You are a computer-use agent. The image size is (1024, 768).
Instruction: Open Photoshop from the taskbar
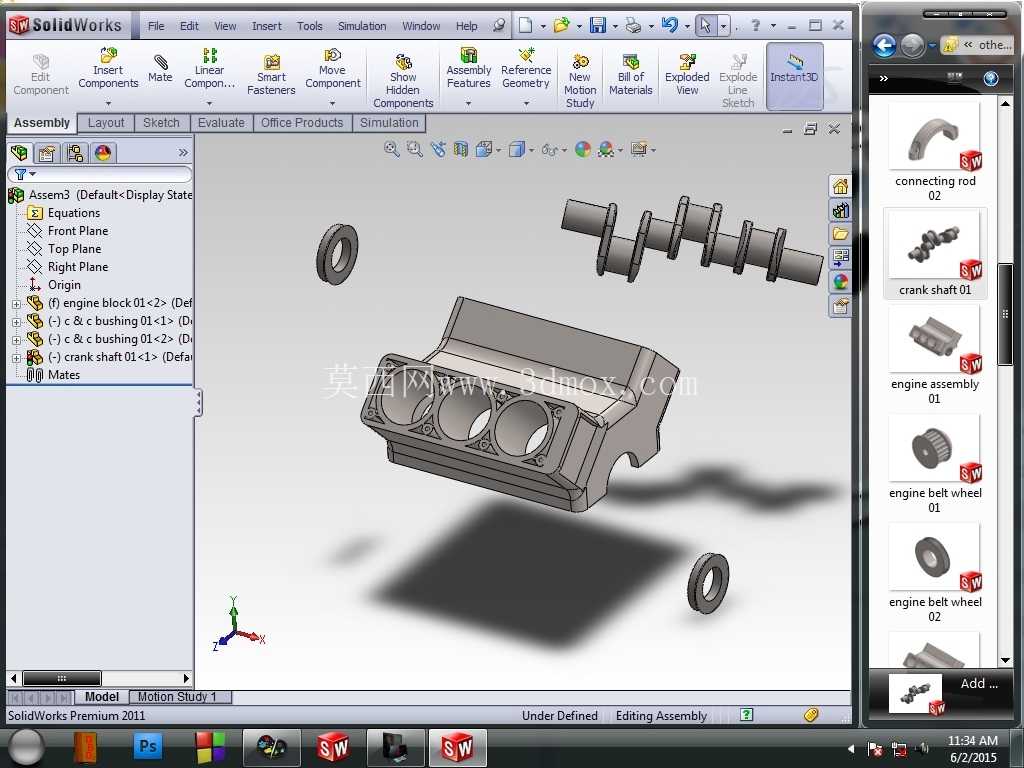148,746
